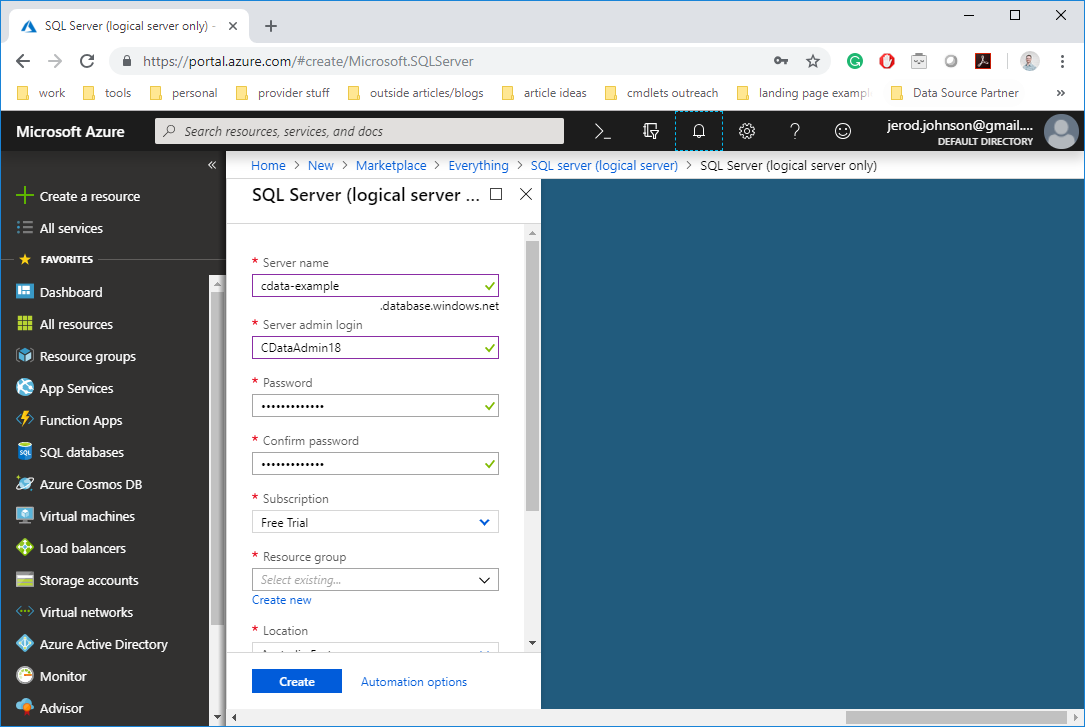Image resolution: width=1085 pixels, height=727 pixels.
Task: Click the Server name input field
Action: click(x=375, y=286)
